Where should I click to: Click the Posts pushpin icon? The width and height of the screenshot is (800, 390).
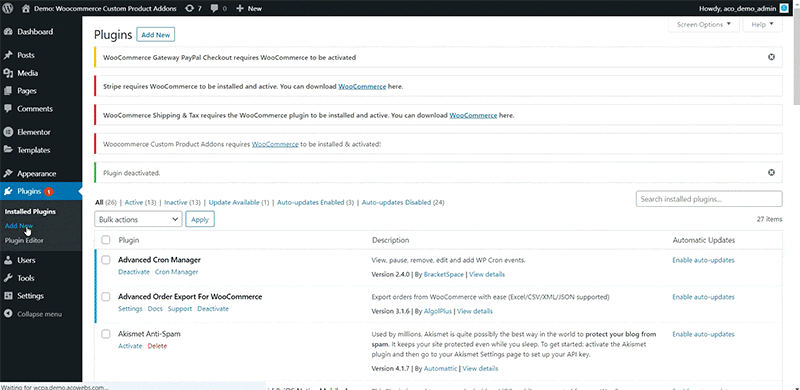click(x=8, y=55)
